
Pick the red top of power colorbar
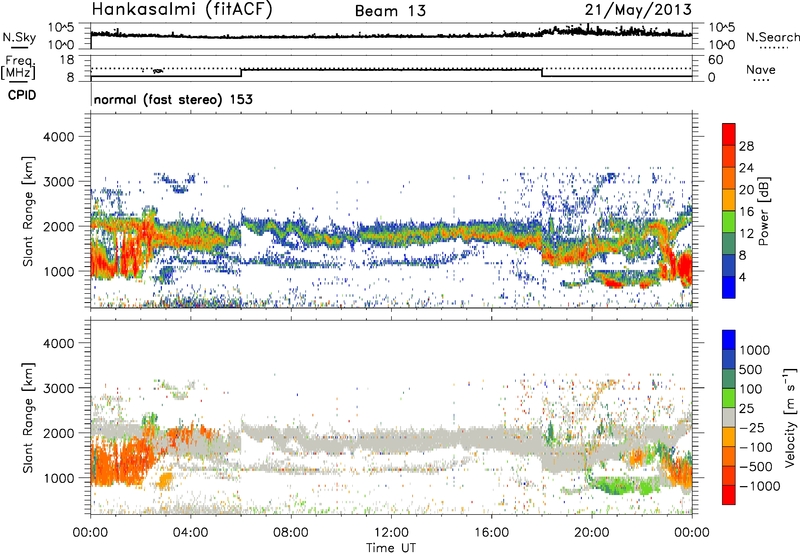(729, 132)
